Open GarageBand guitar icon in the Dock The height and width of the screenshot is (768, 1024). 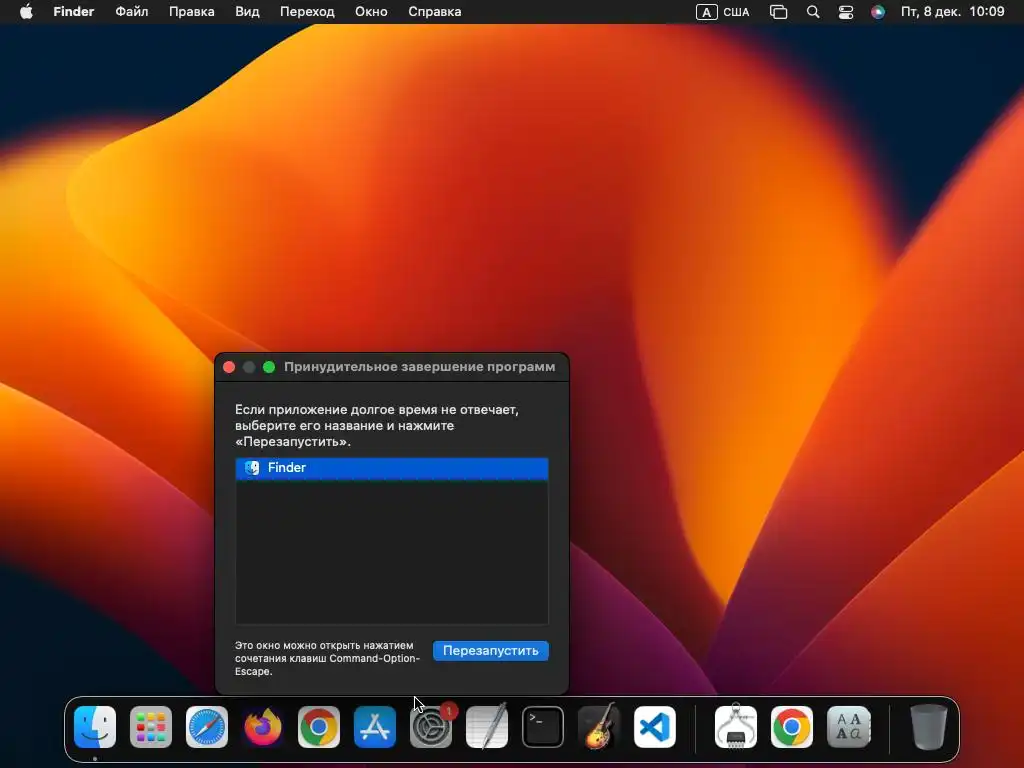(x=599, y=727)
